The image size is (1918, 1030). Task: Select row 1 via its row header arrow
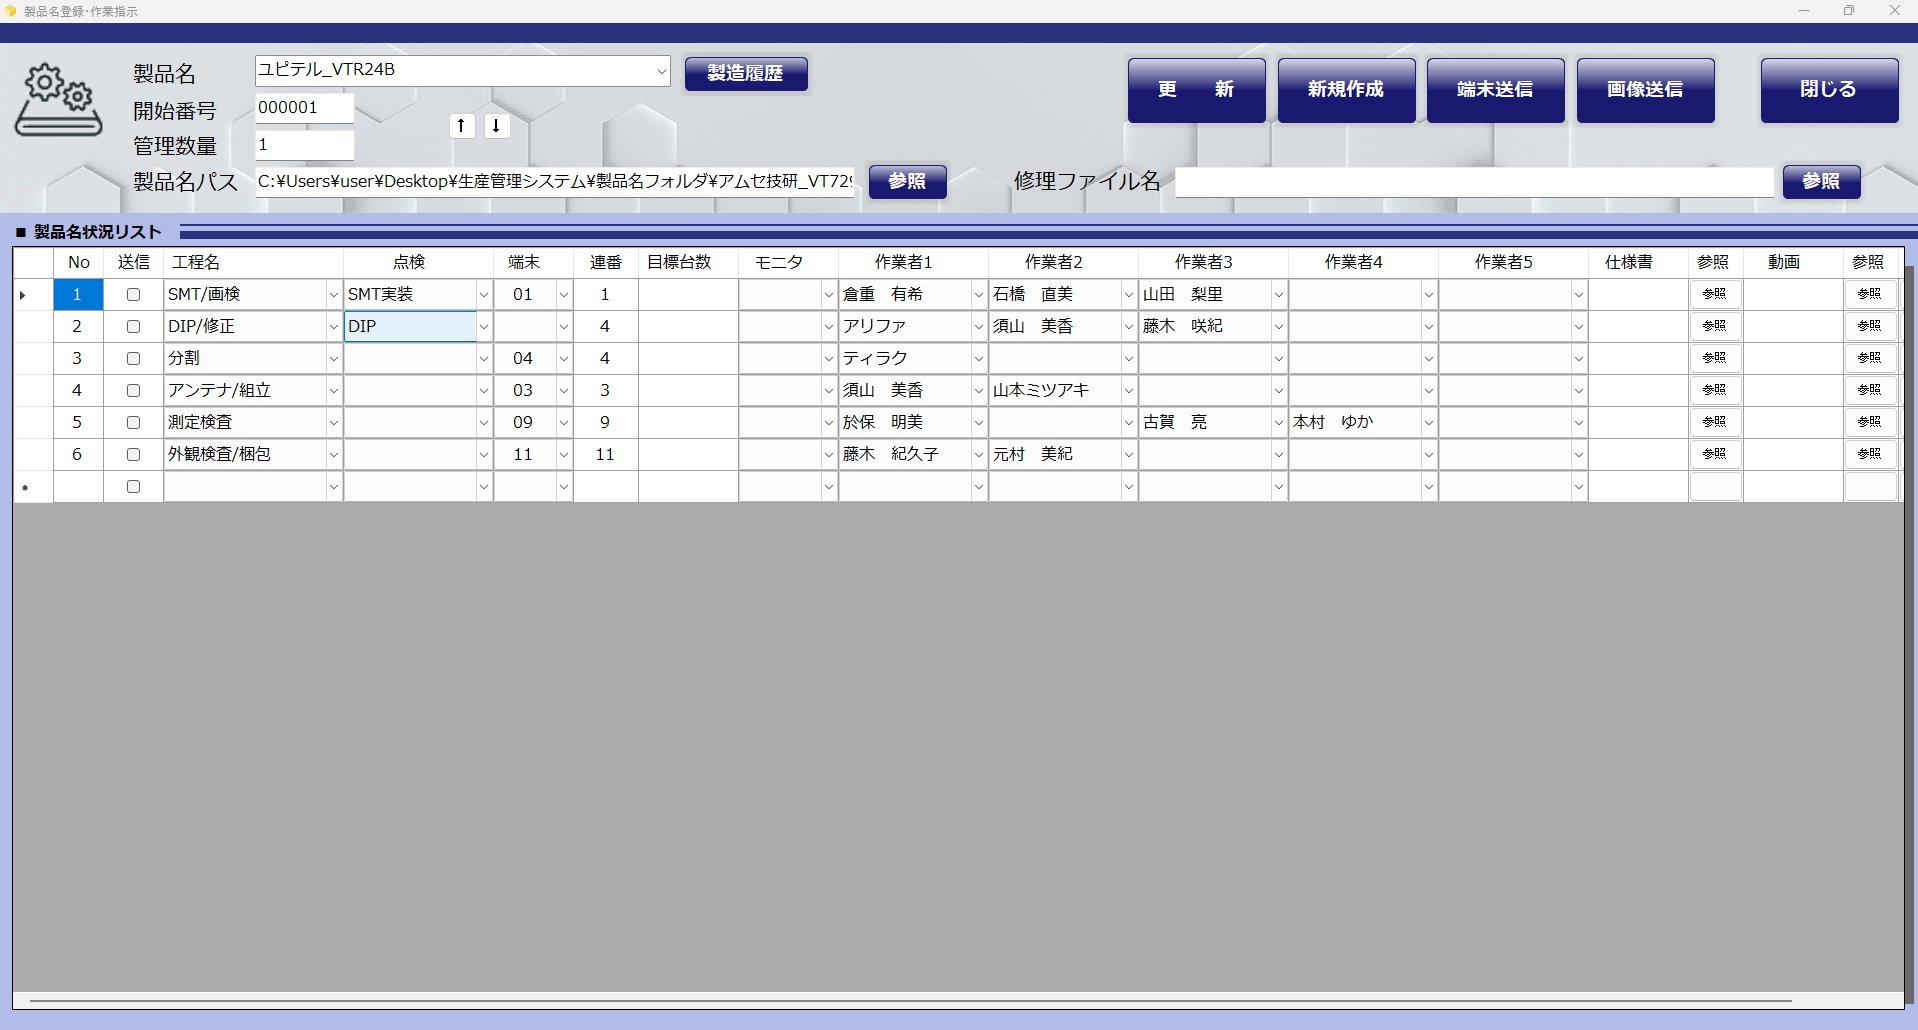(33, 295)
